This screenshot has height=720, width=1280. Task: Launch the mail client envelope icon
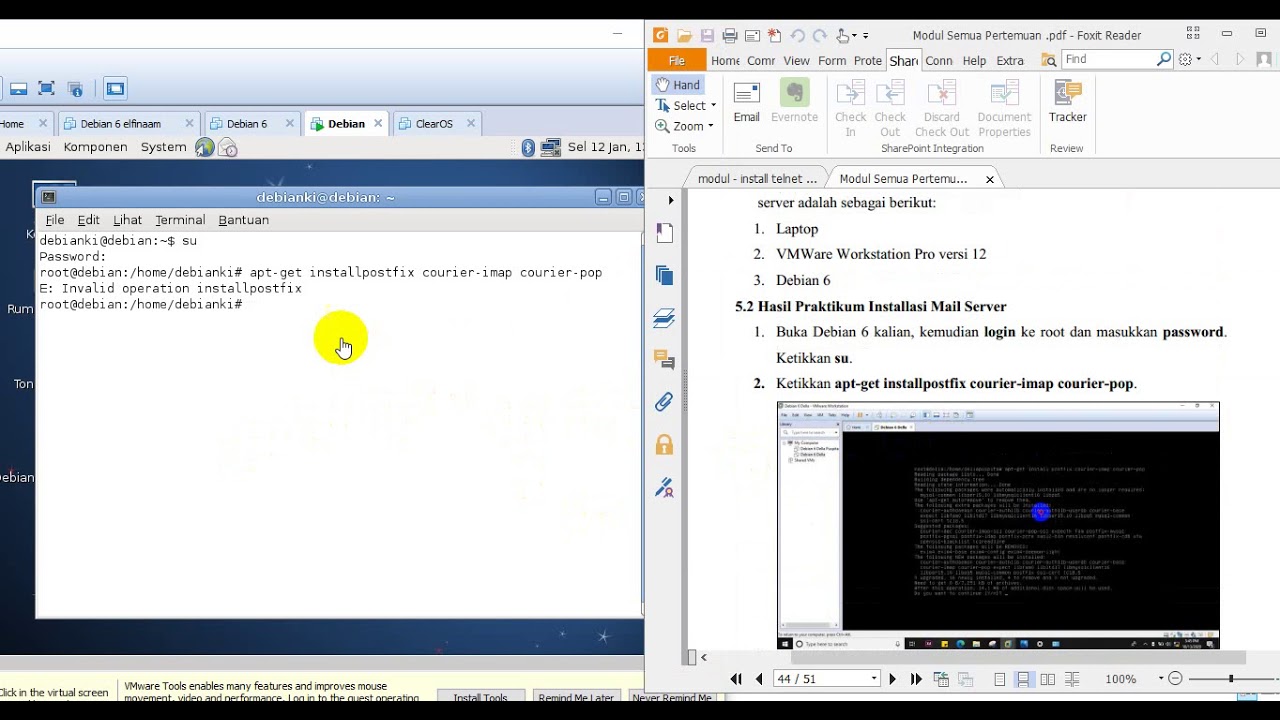click(228, 148)
